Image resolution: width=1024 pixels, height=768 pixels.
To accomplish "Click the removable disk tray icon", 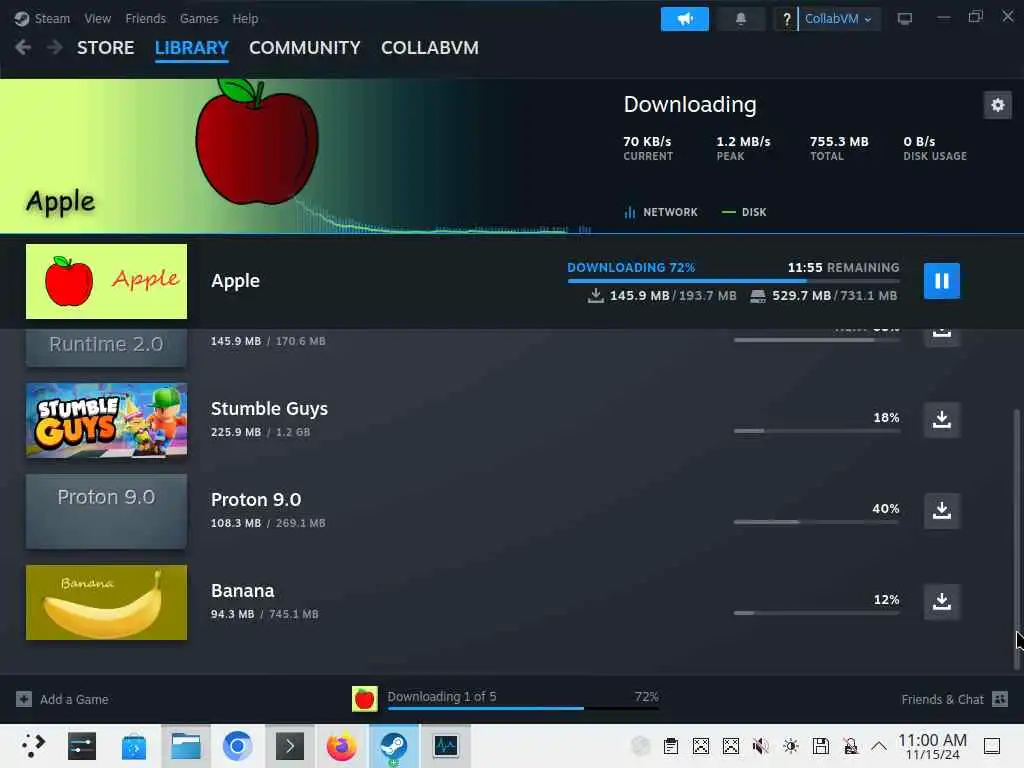I will click(820, 746).
